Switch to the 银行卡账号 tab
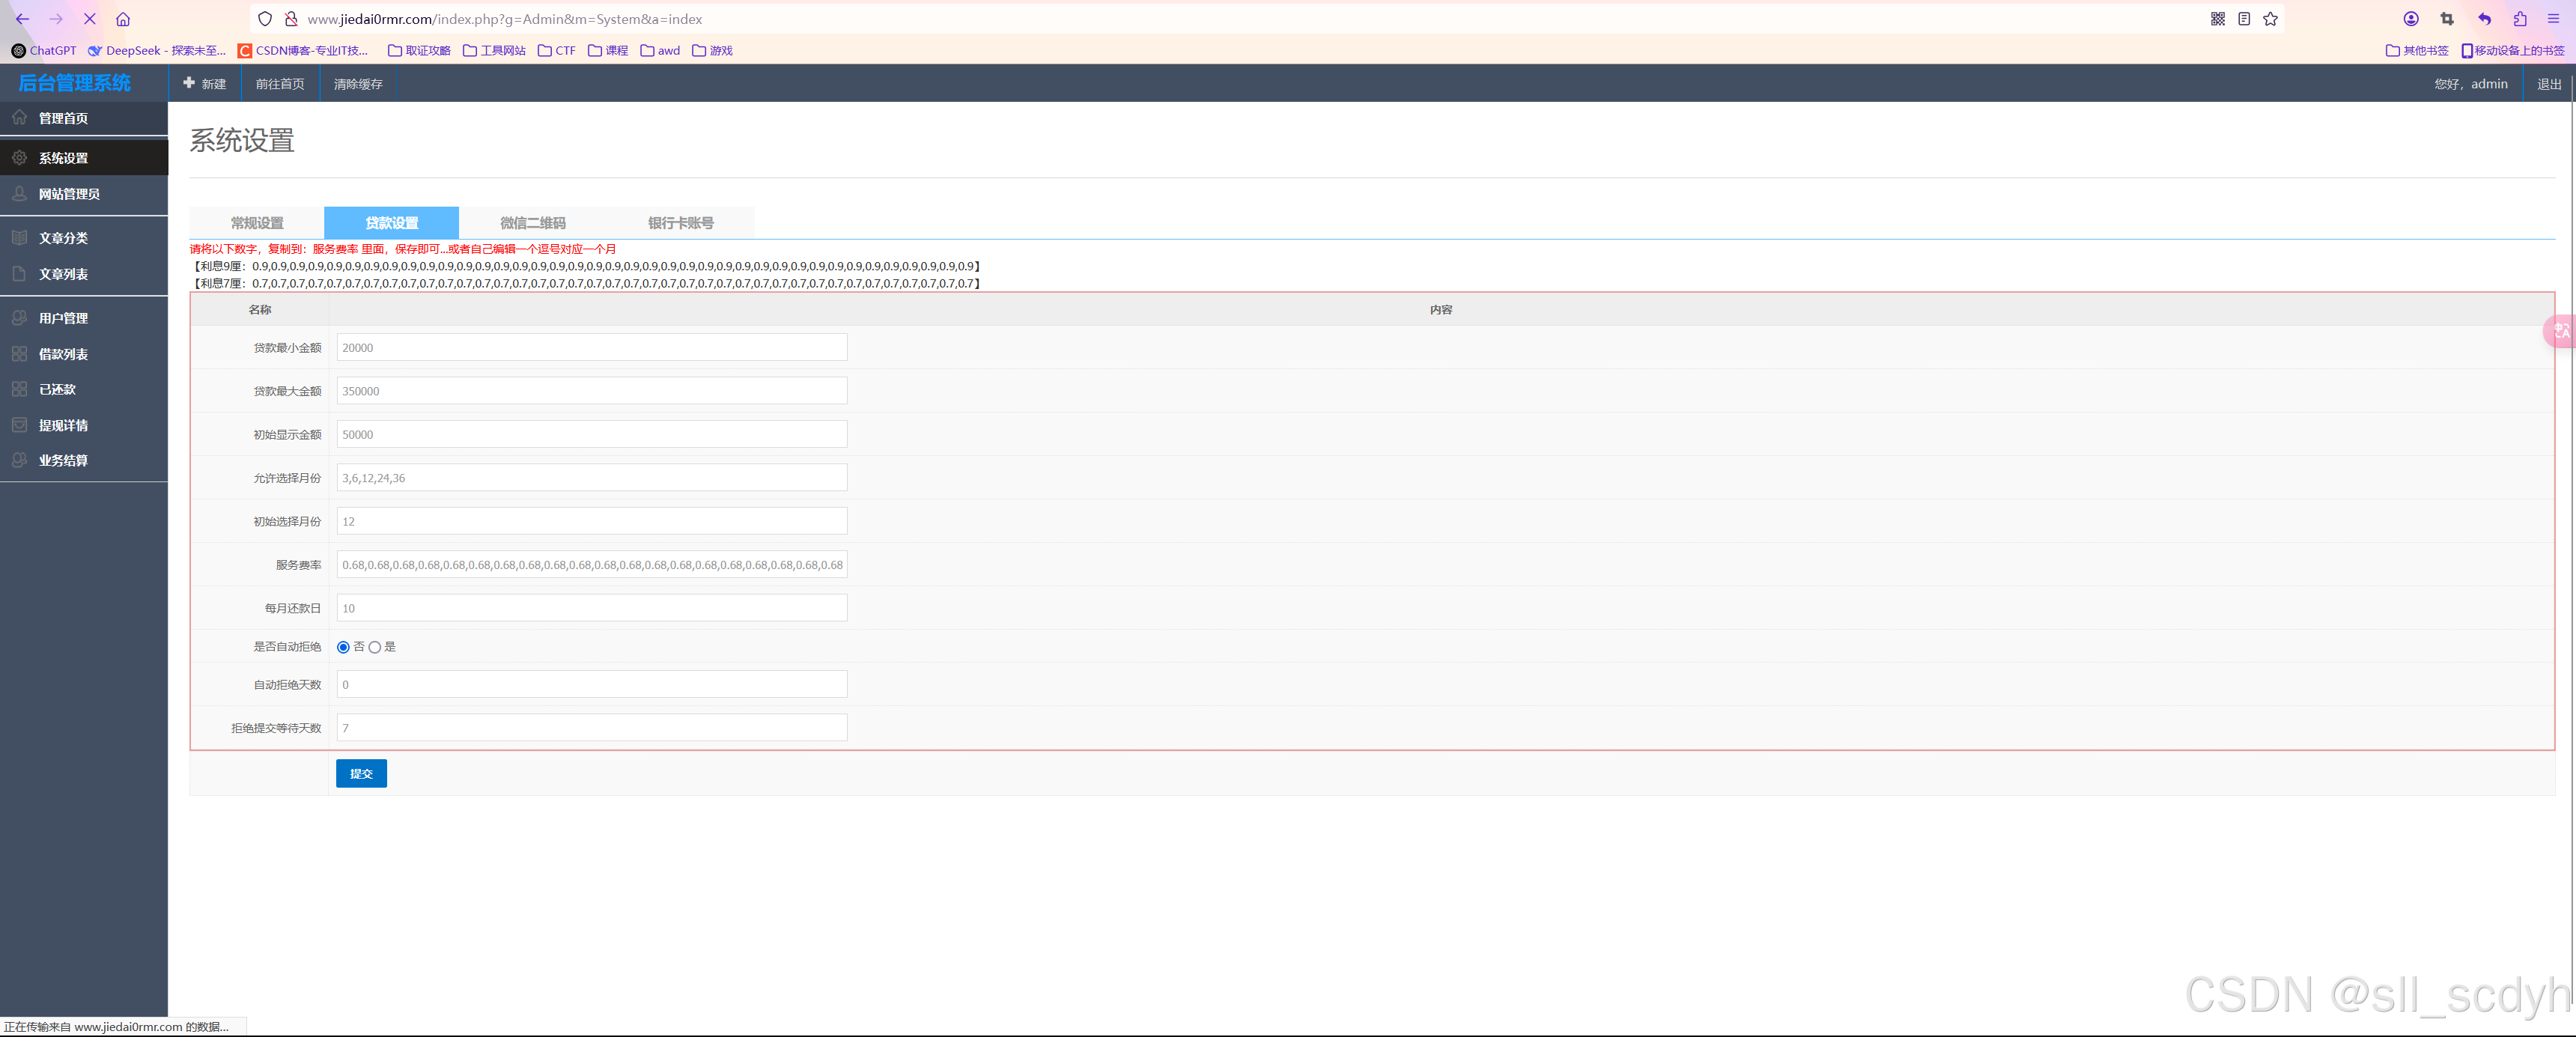 [681, 223]
